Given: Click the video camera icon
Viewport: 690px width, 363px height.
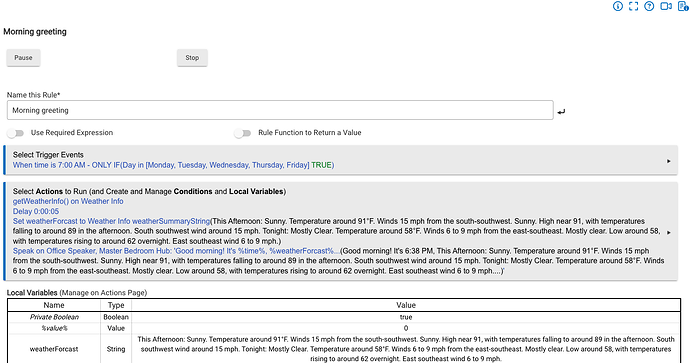Looking at the screenshot, I should 666,6.
